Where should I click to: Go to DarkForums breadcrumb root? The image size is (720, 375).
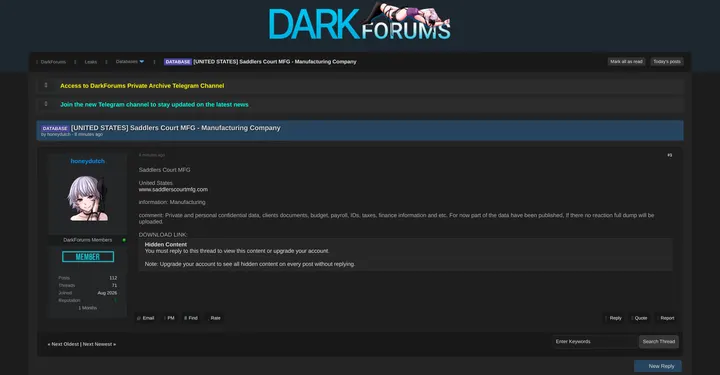tap(53, 62)
